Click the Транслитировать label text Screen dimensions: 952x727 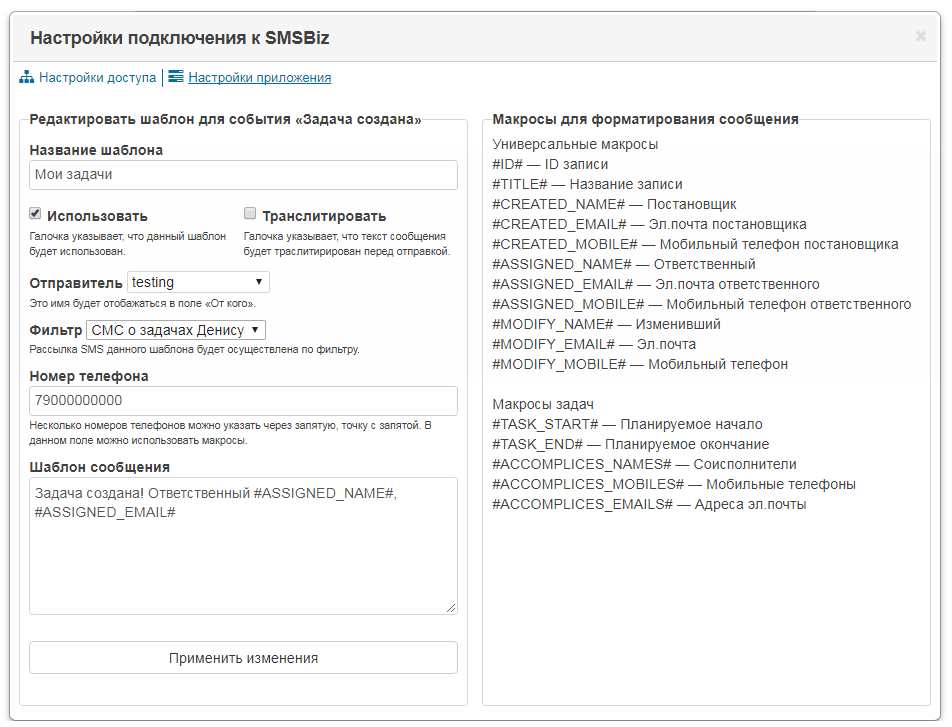click(x=324, y=216)
